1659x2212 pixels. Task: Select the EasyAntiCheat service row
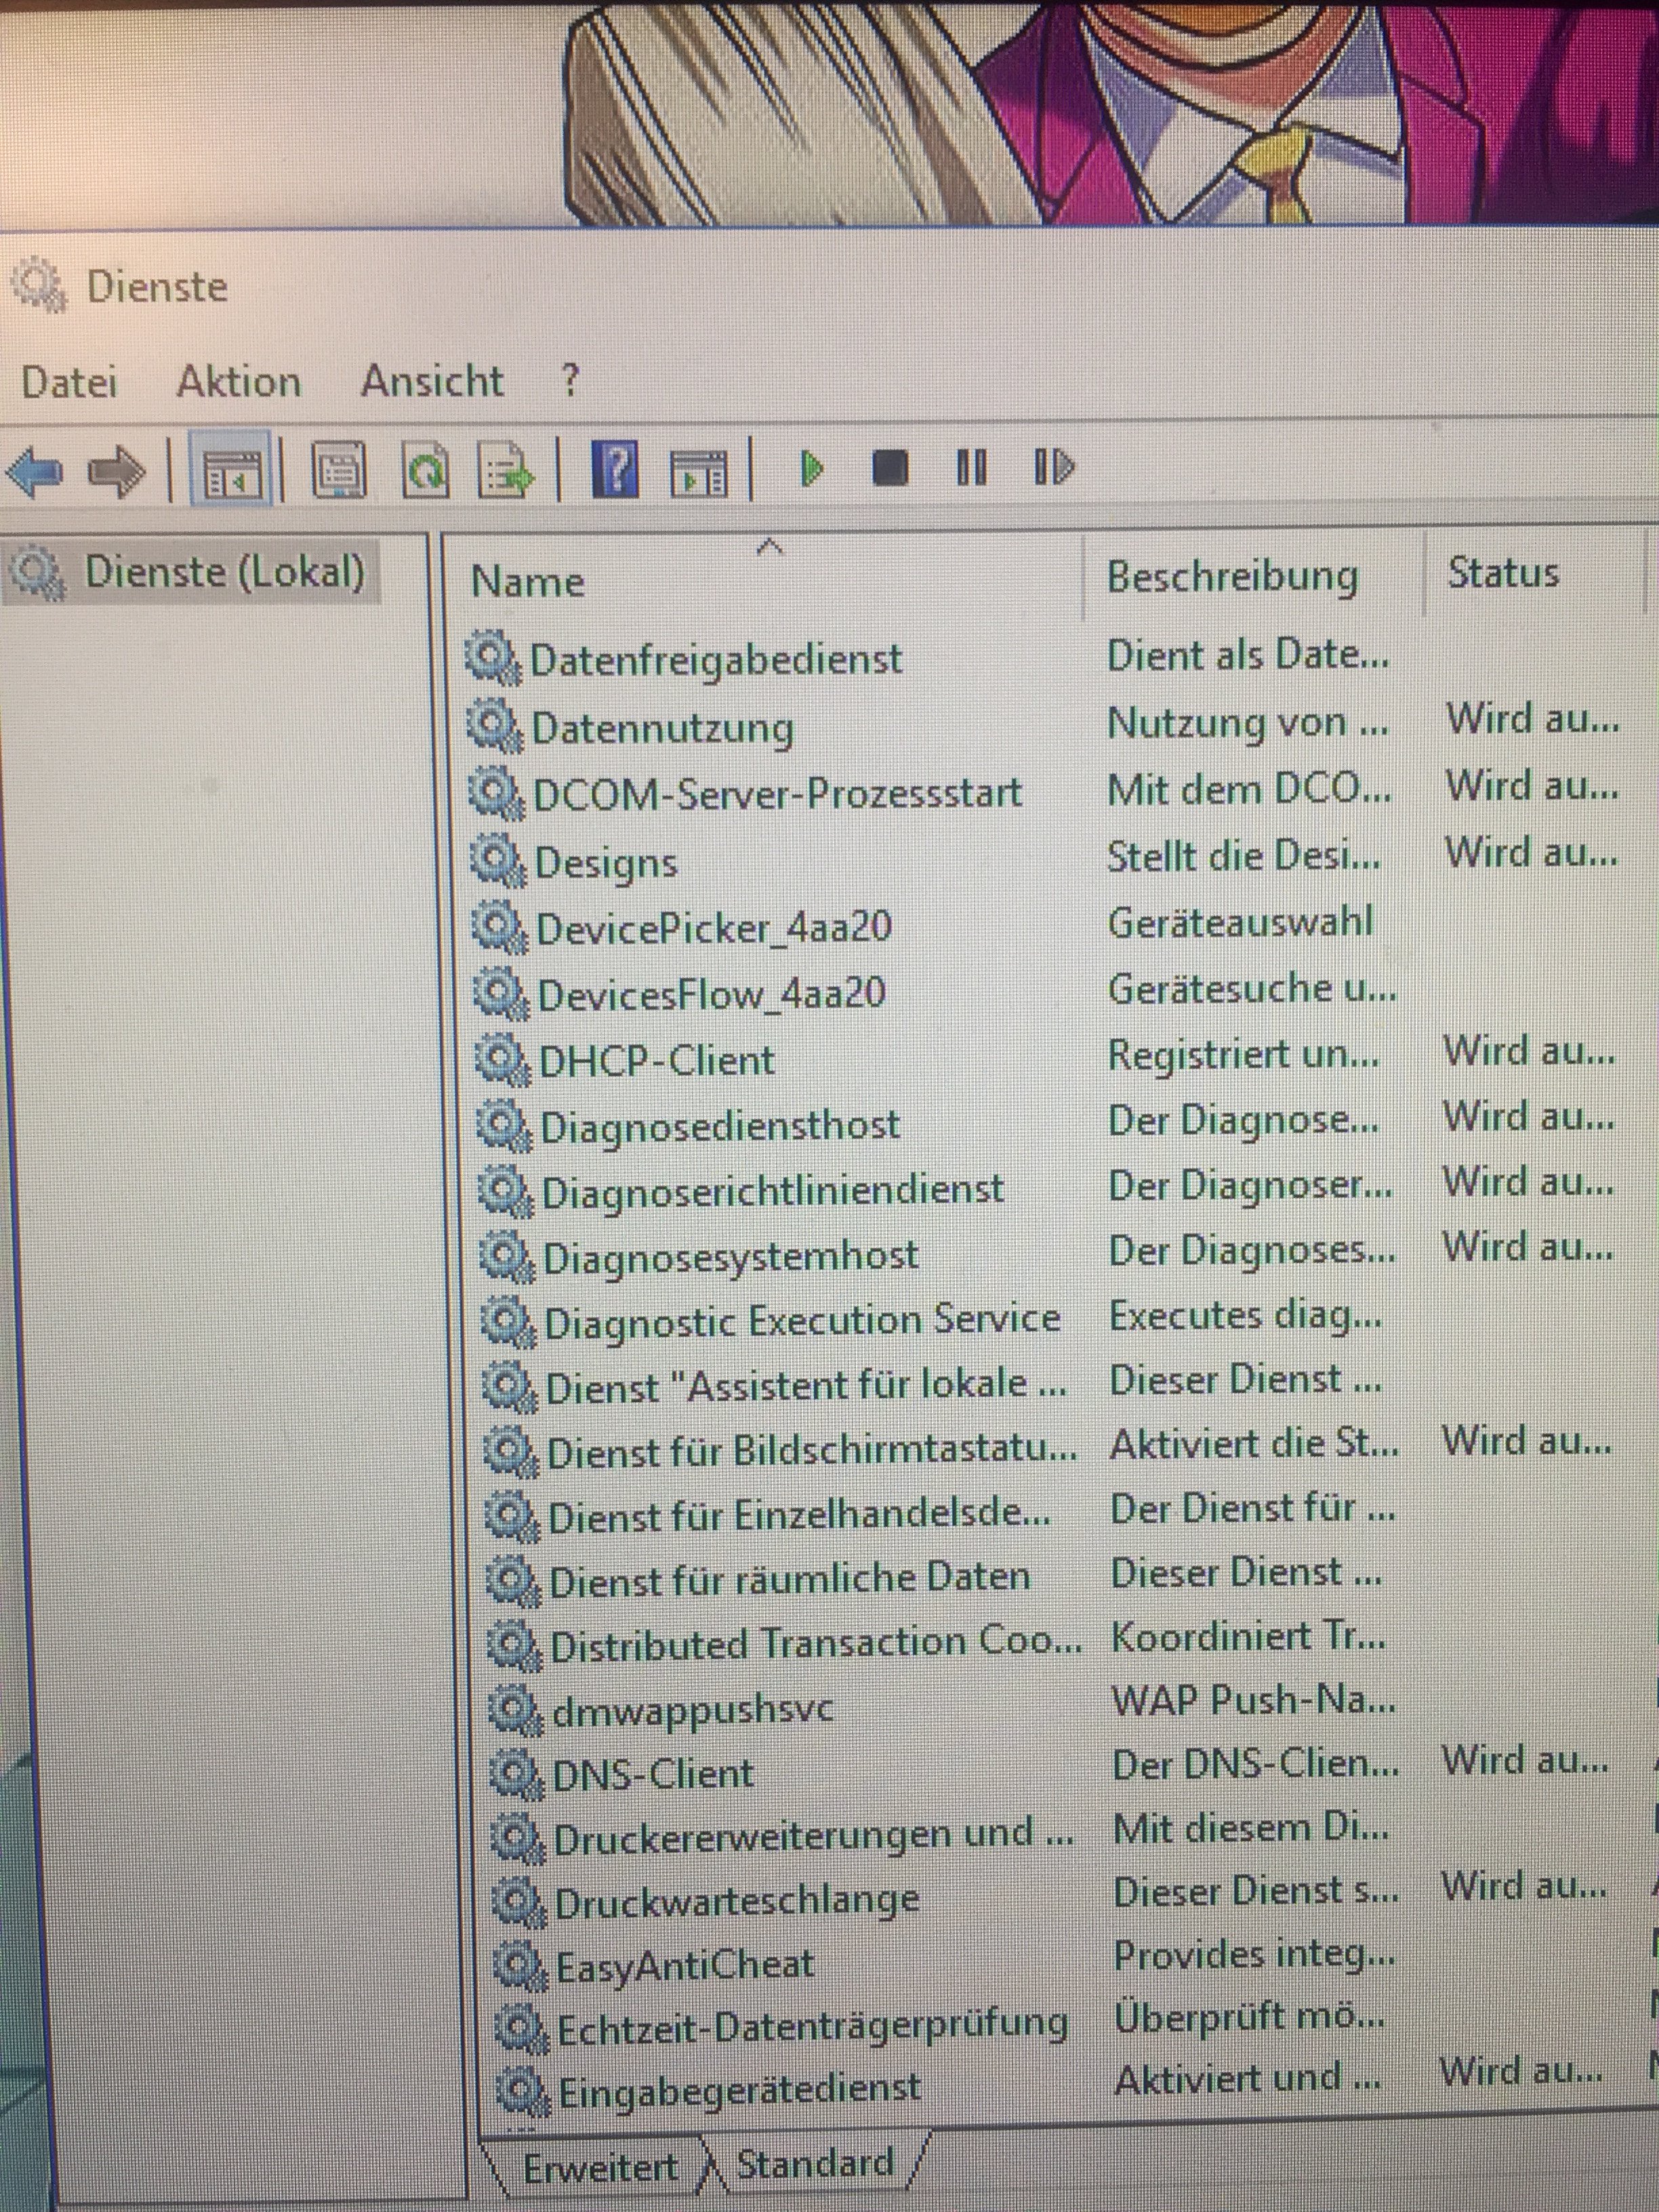[685, 1966]
